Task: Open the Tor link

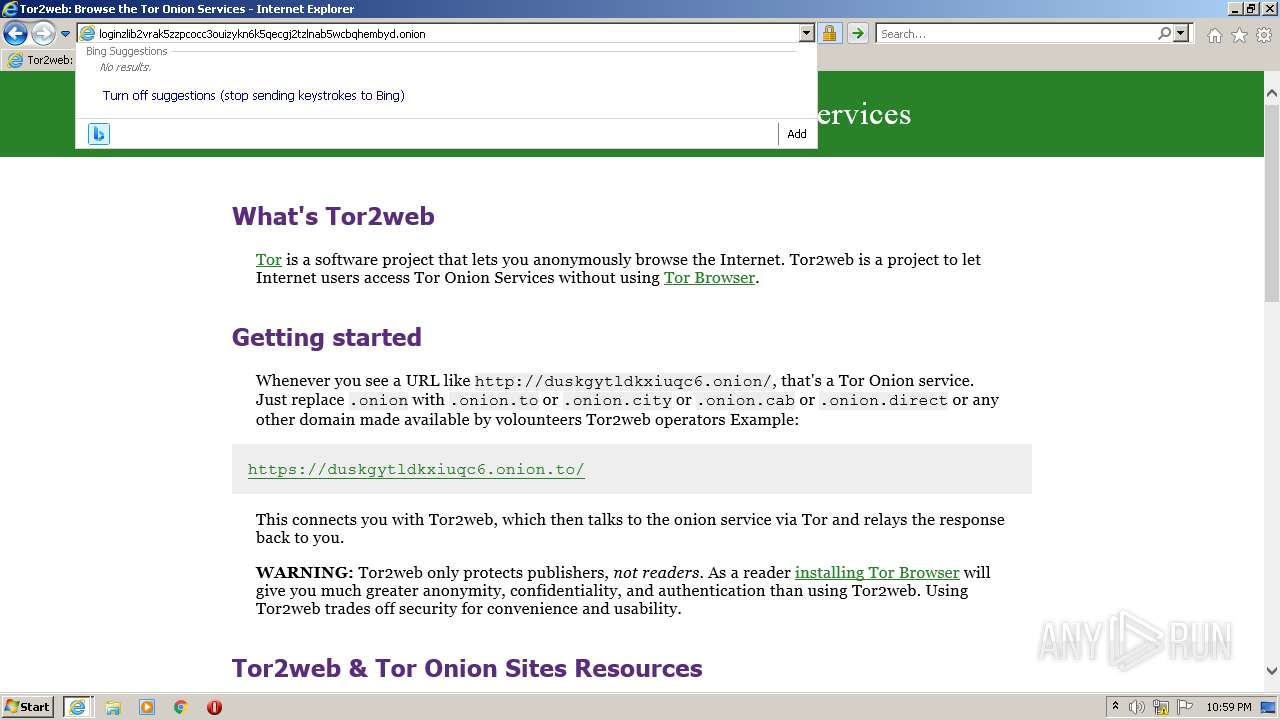Action: point(269,260)
